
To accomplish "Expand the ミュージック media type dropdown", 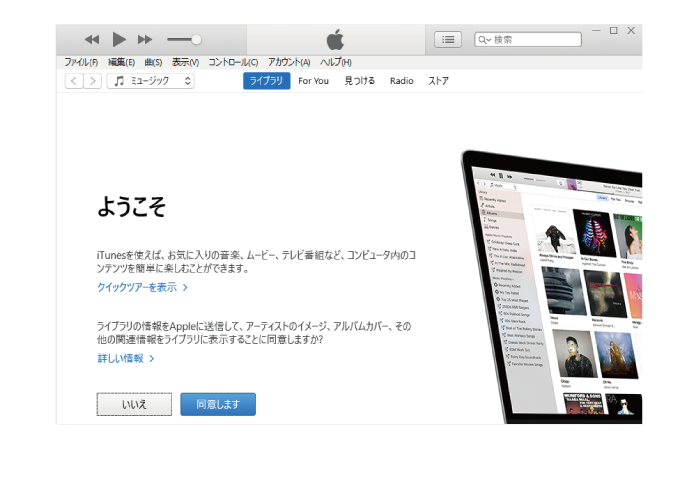I will click(x=150, y=81).
